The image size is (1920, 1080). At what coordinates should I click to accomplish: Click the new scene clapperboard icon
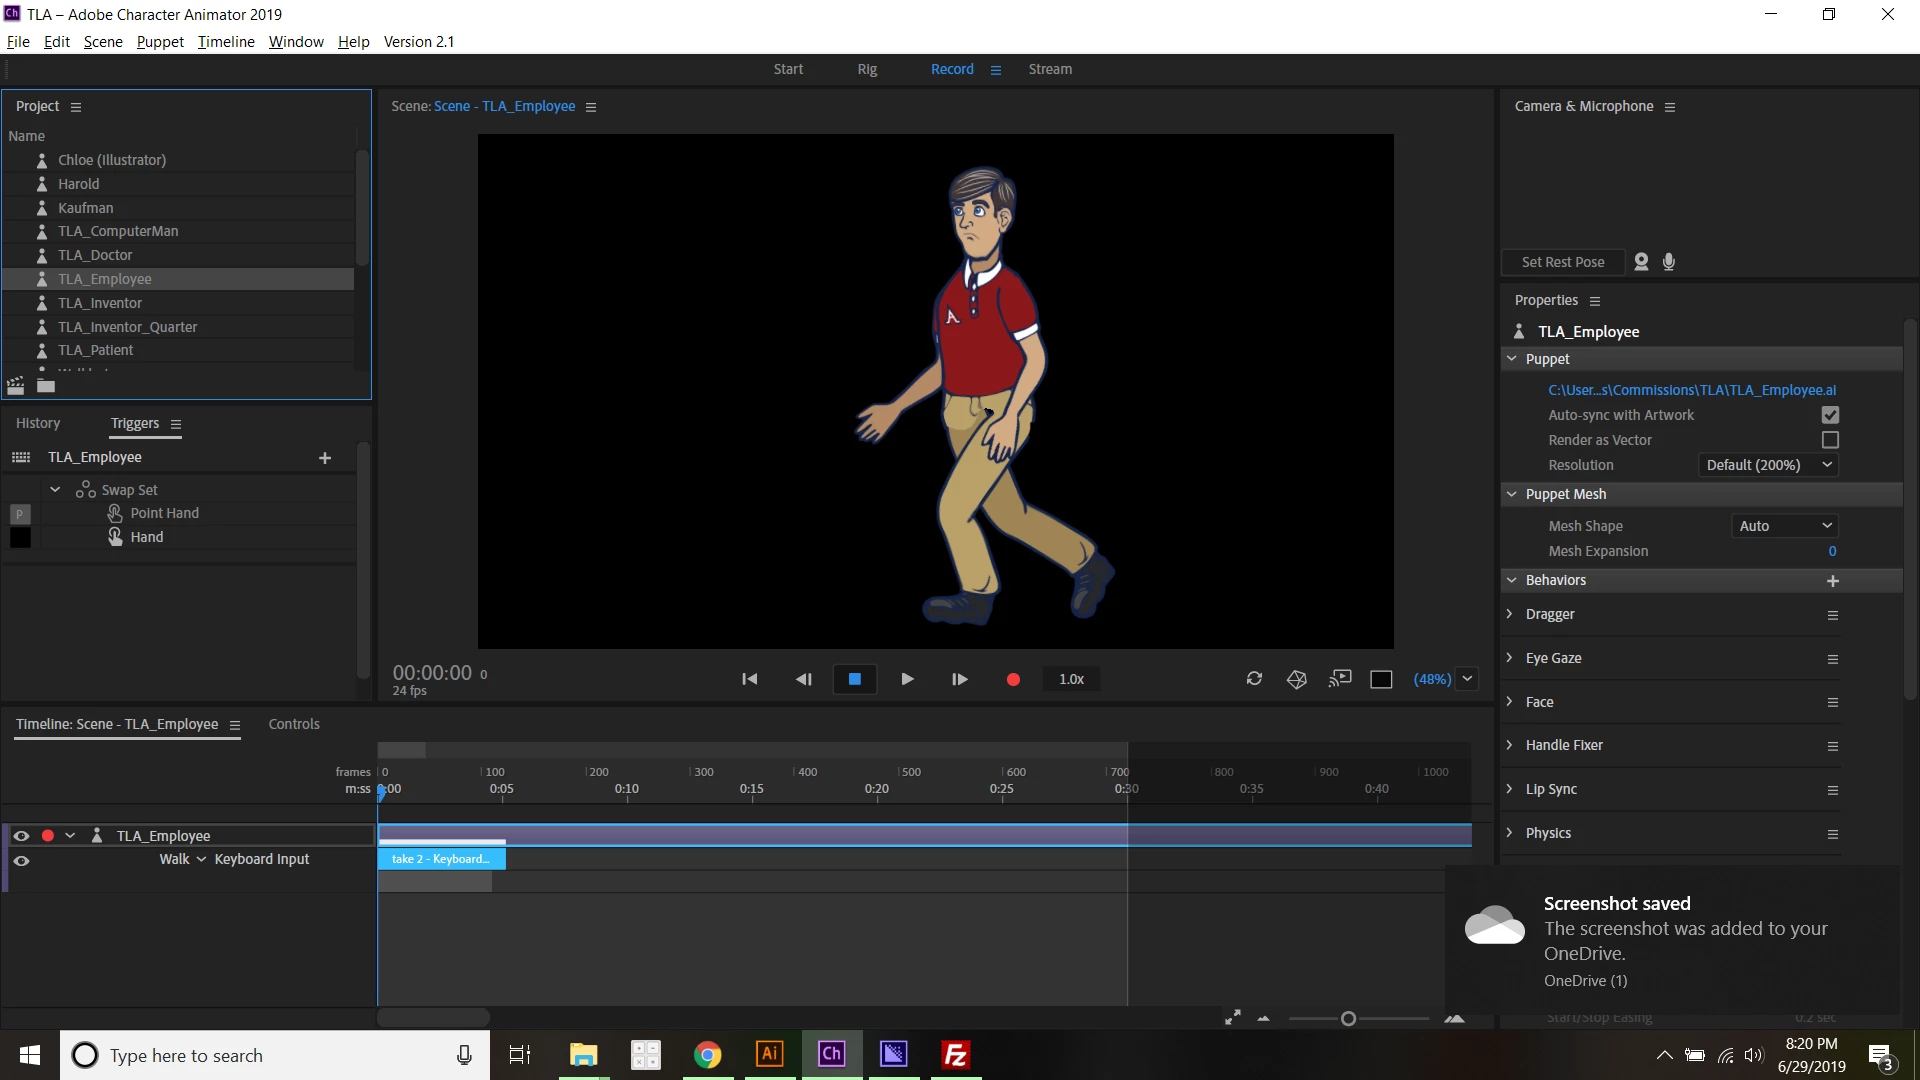point(16,386)
